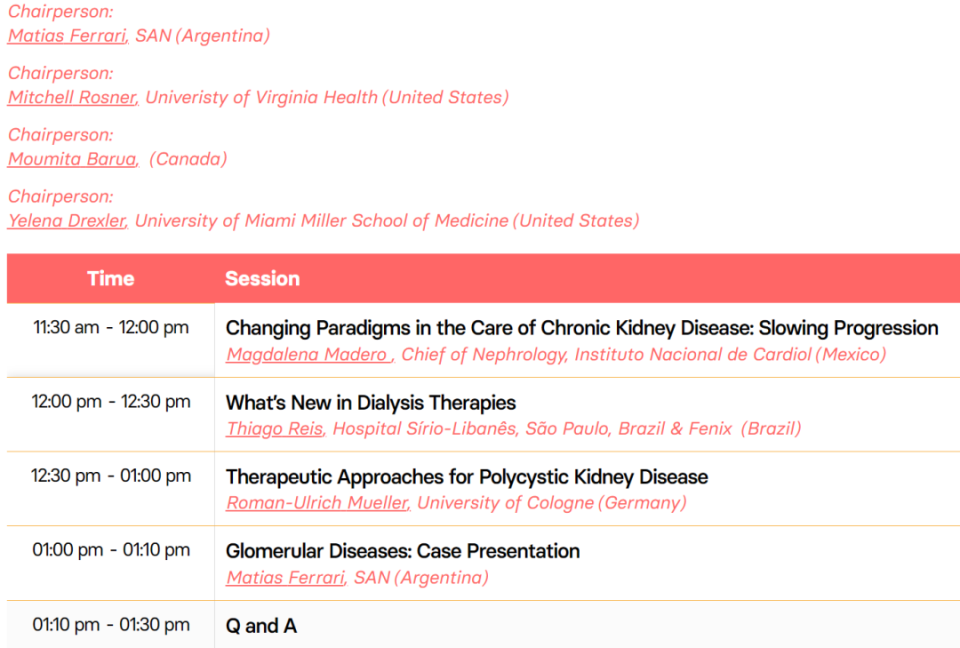The height and width of the screenshot is (648, 960).
Task: Open Yelena Drexler chairperson link
Action: point(67,220)
